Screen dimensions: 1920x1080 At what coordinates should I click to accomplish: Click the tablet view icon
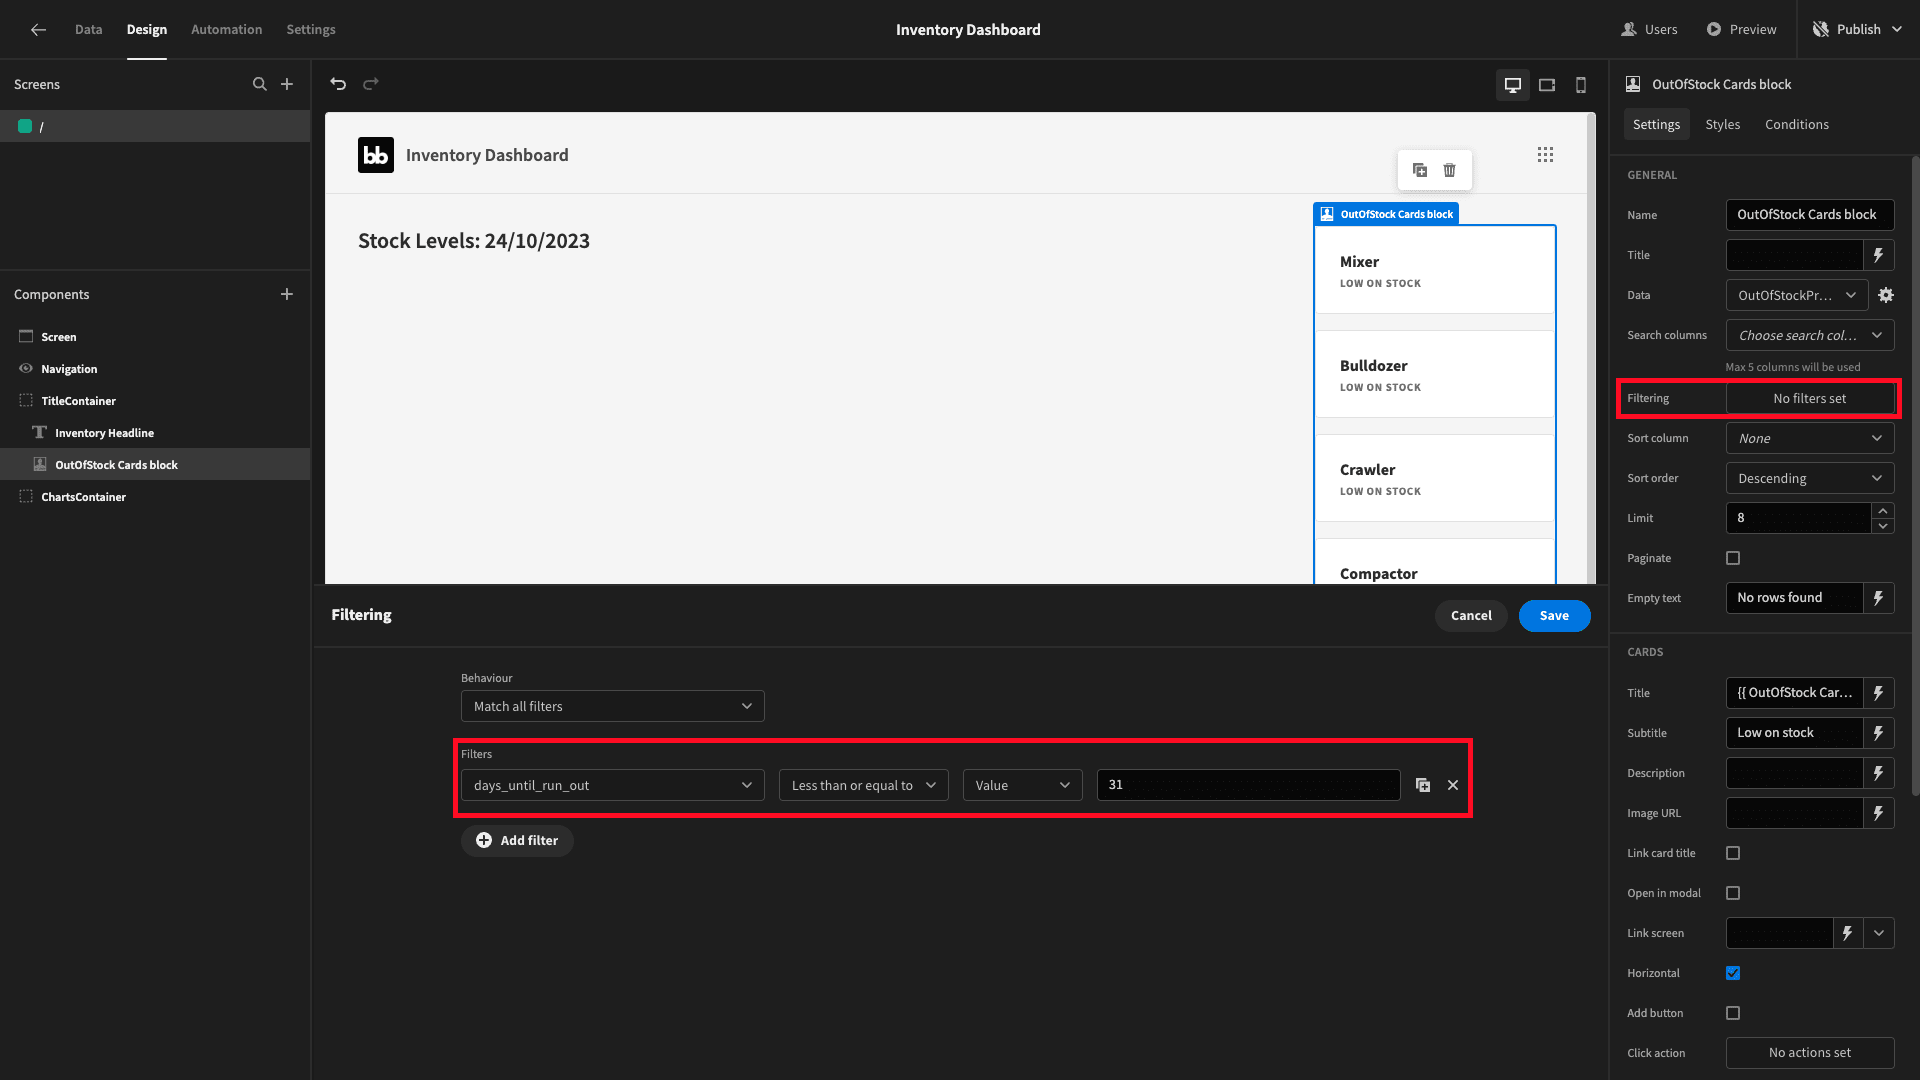(1547, 84)
